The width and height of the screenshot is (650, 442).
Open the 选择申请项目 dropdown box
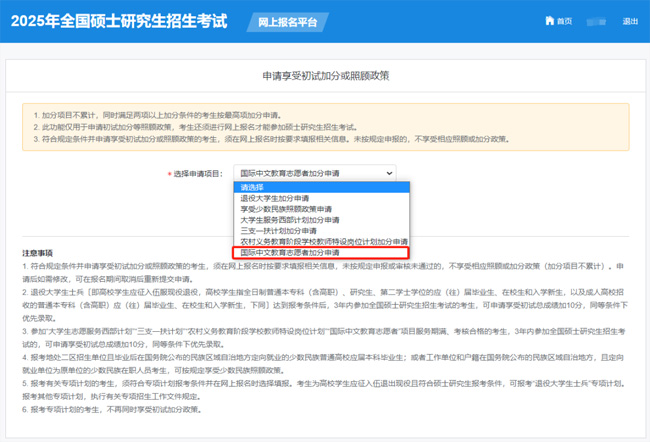(315, 173)
